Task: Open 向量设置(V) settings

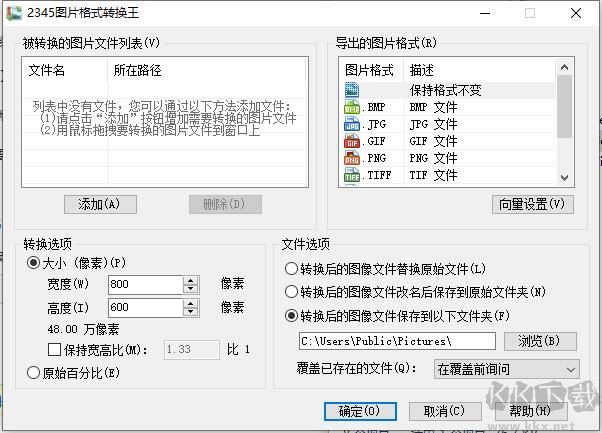Action: pyautogui.click(x=533, y=204)
